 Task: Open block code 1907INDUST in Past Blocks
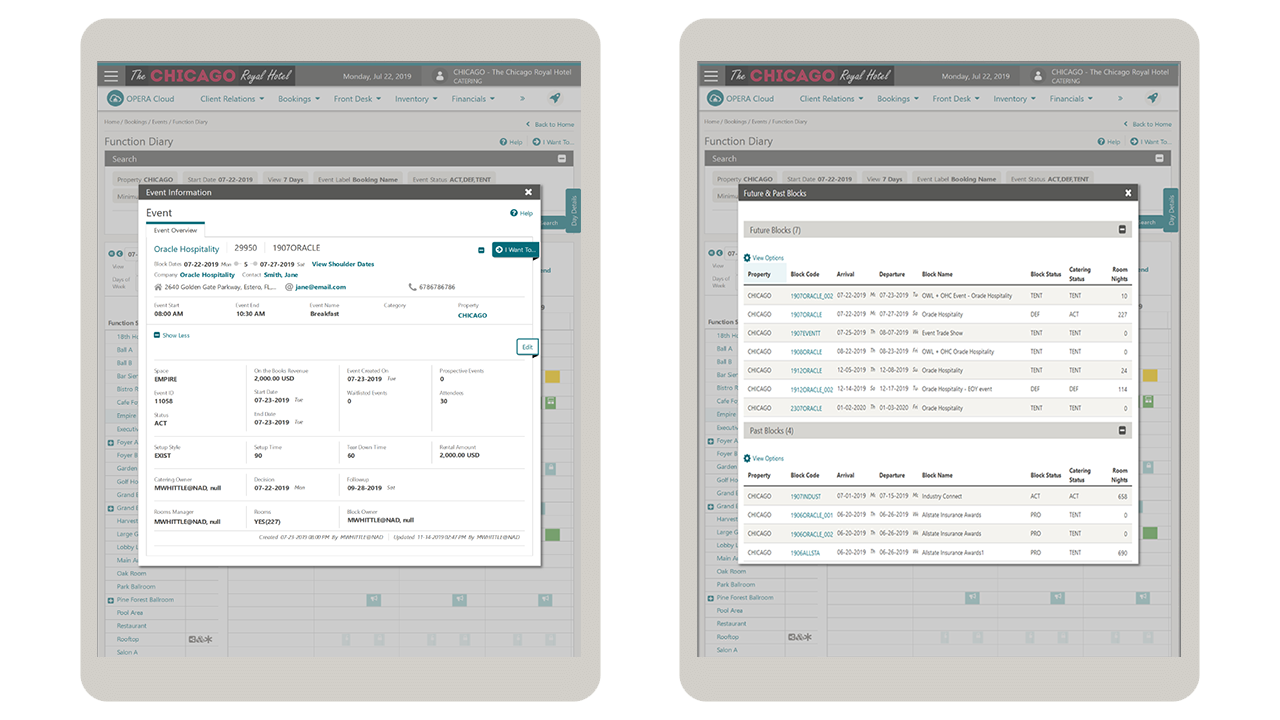coord(805,496)
